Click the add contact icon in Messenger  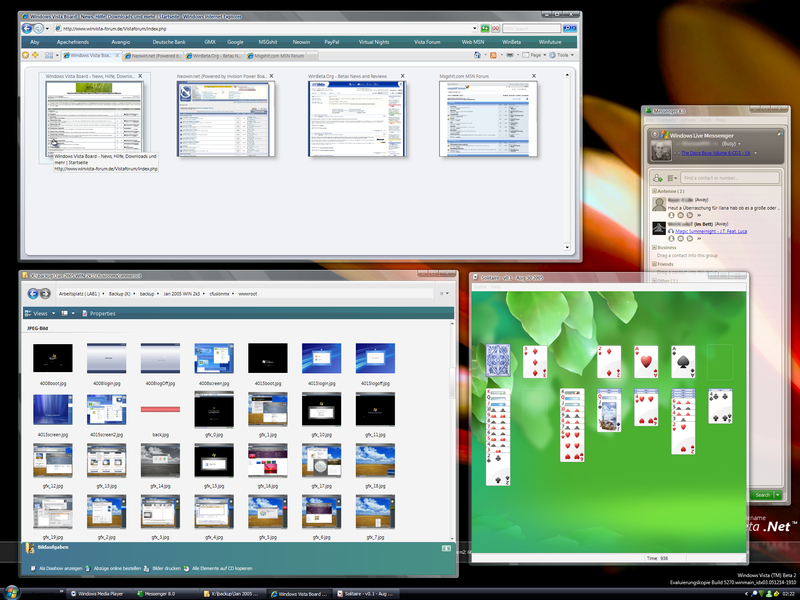point(656,177)
